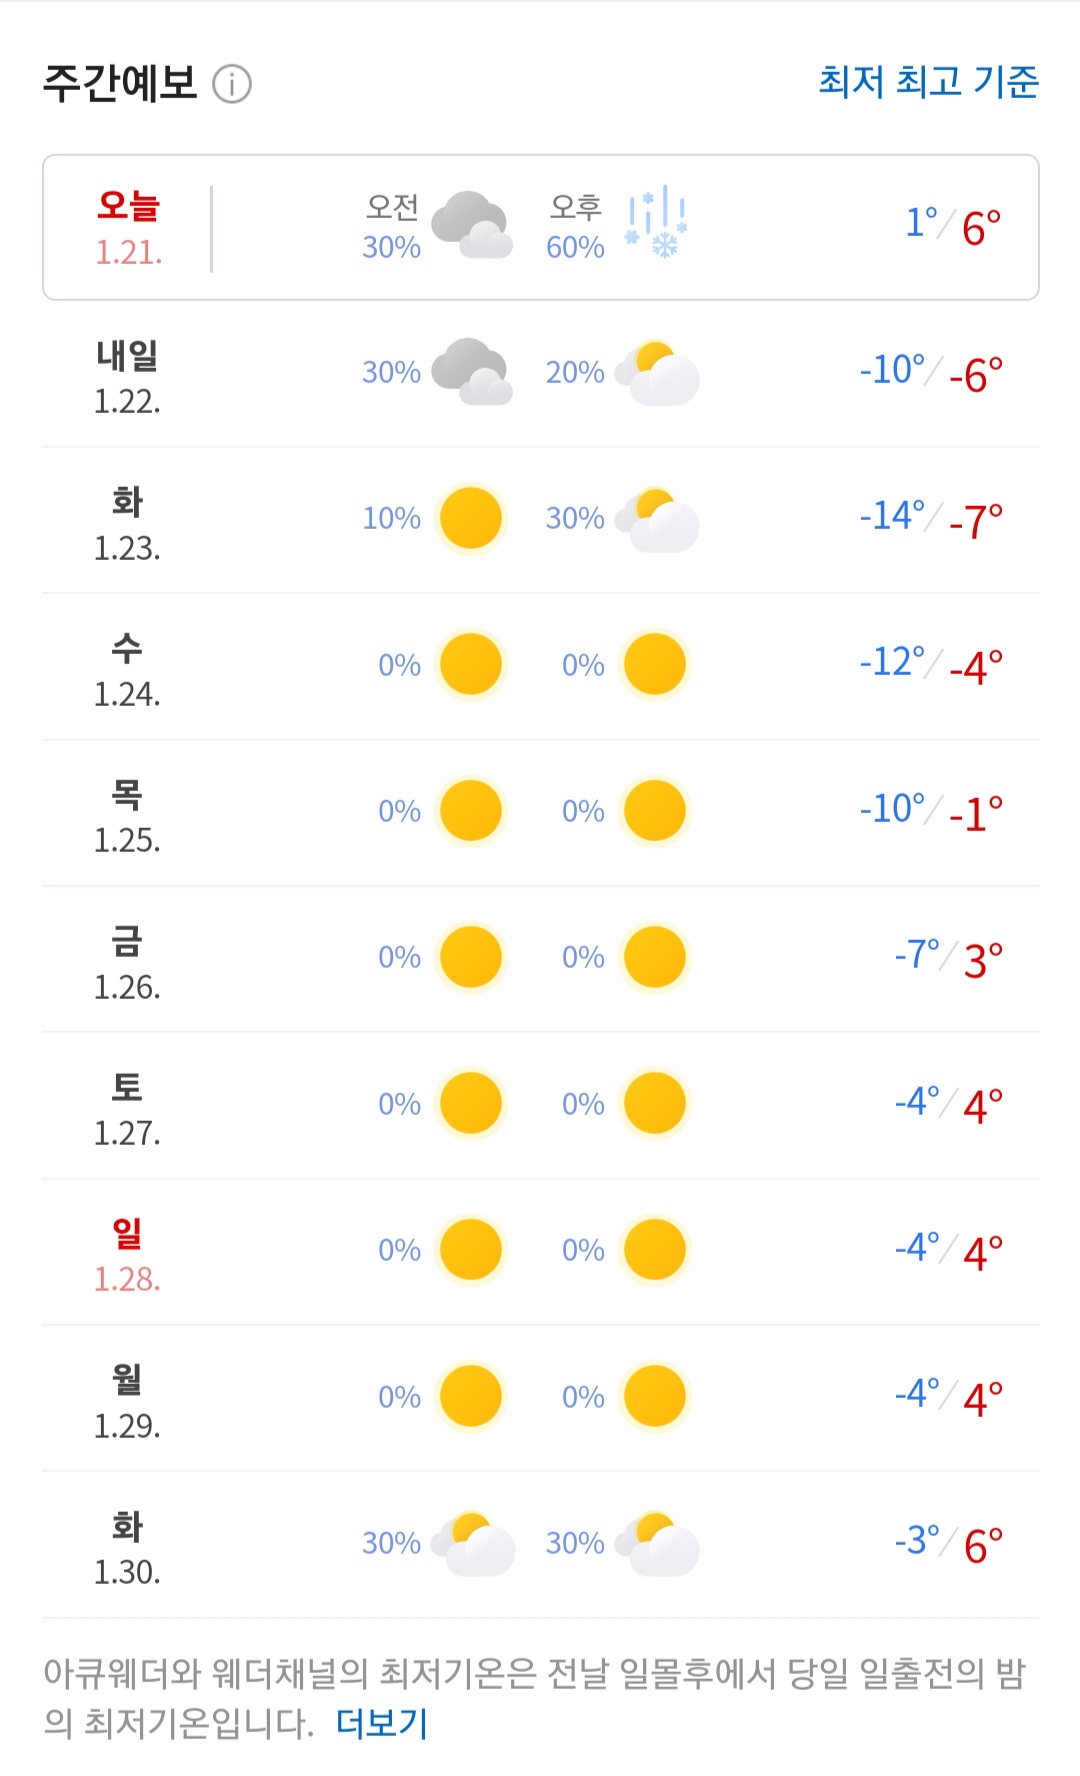Tap the -3°/6° temperature on 1.30
The height and width of the screenshot is (1776, 1080).
[x=948, y=1543]
